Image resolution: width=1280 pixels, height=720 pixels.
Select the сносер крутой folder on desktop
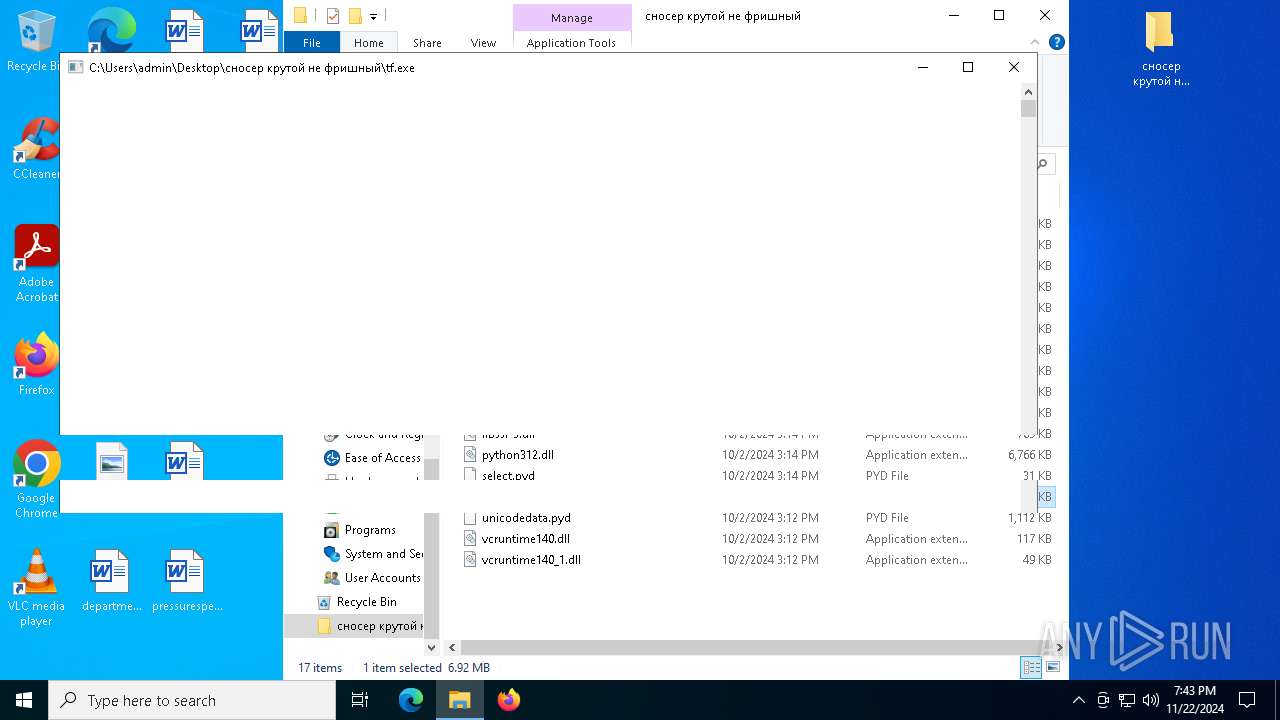pos(1160,50)
